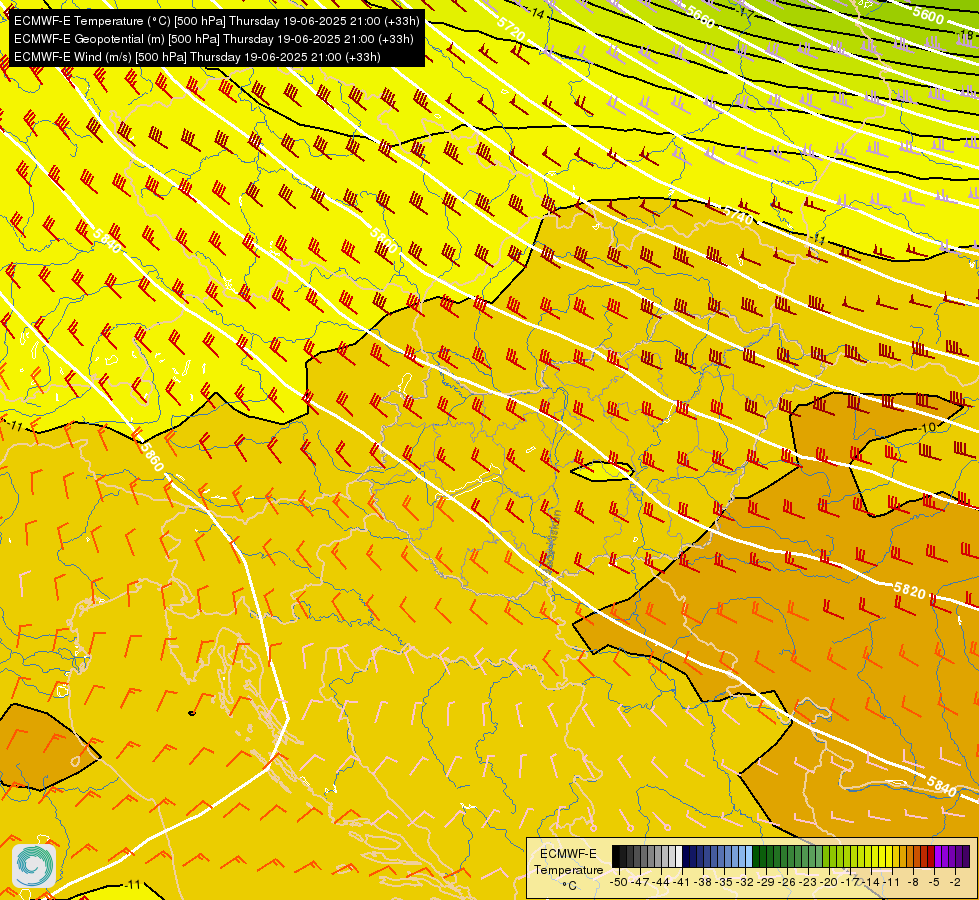The width and height of the screenshot is (979, 900).
Task: Click the black first swatch of the legend
Action: (x=616, y=856)
